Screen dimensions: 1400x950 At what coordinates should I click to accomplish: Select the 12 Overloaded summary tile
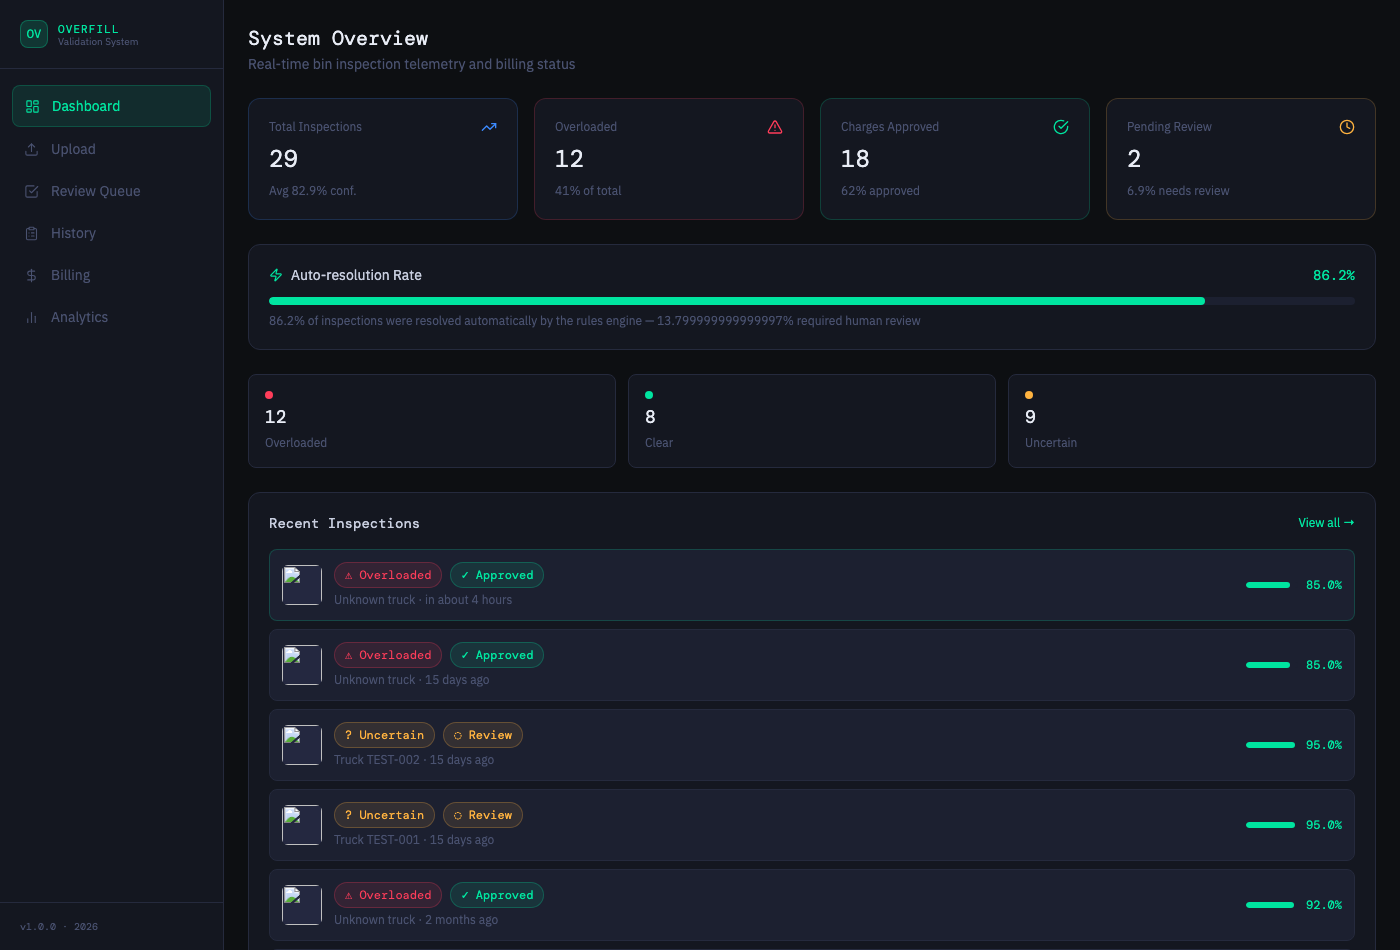pyautogui.click(x=432, y=421)
